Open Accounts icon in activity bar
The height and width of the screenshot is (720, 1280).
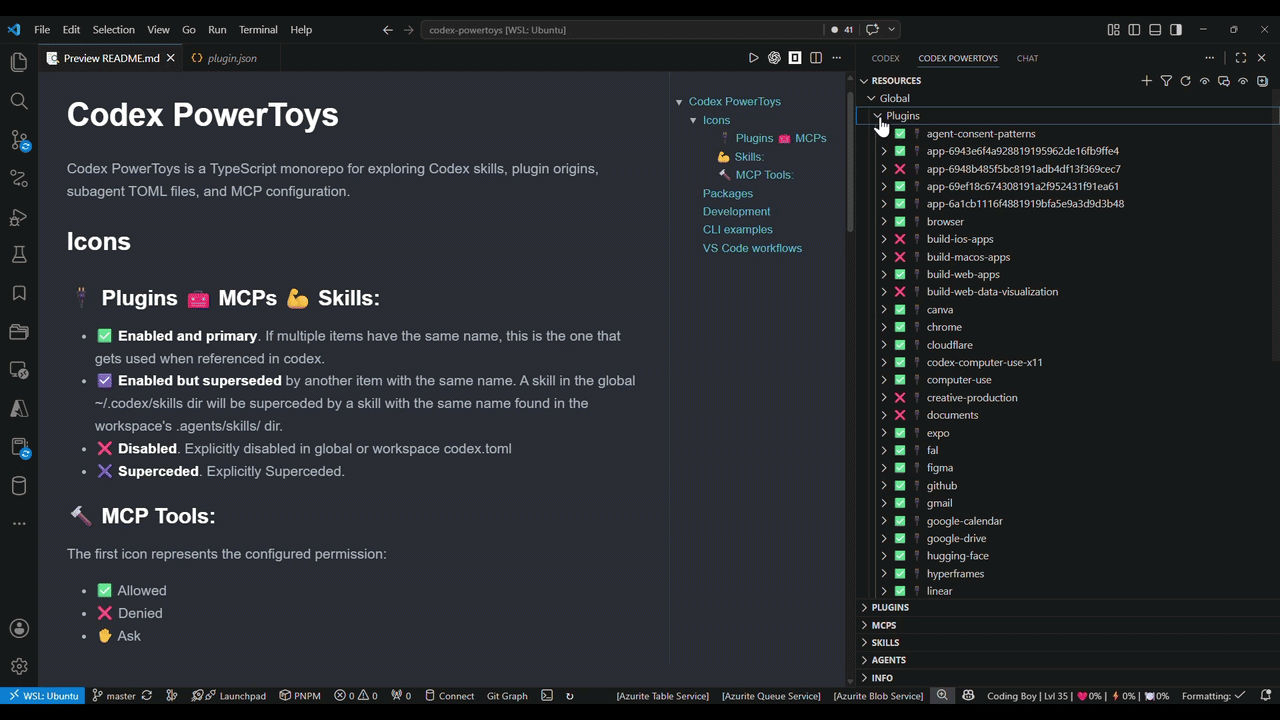(x=18, y=628)
